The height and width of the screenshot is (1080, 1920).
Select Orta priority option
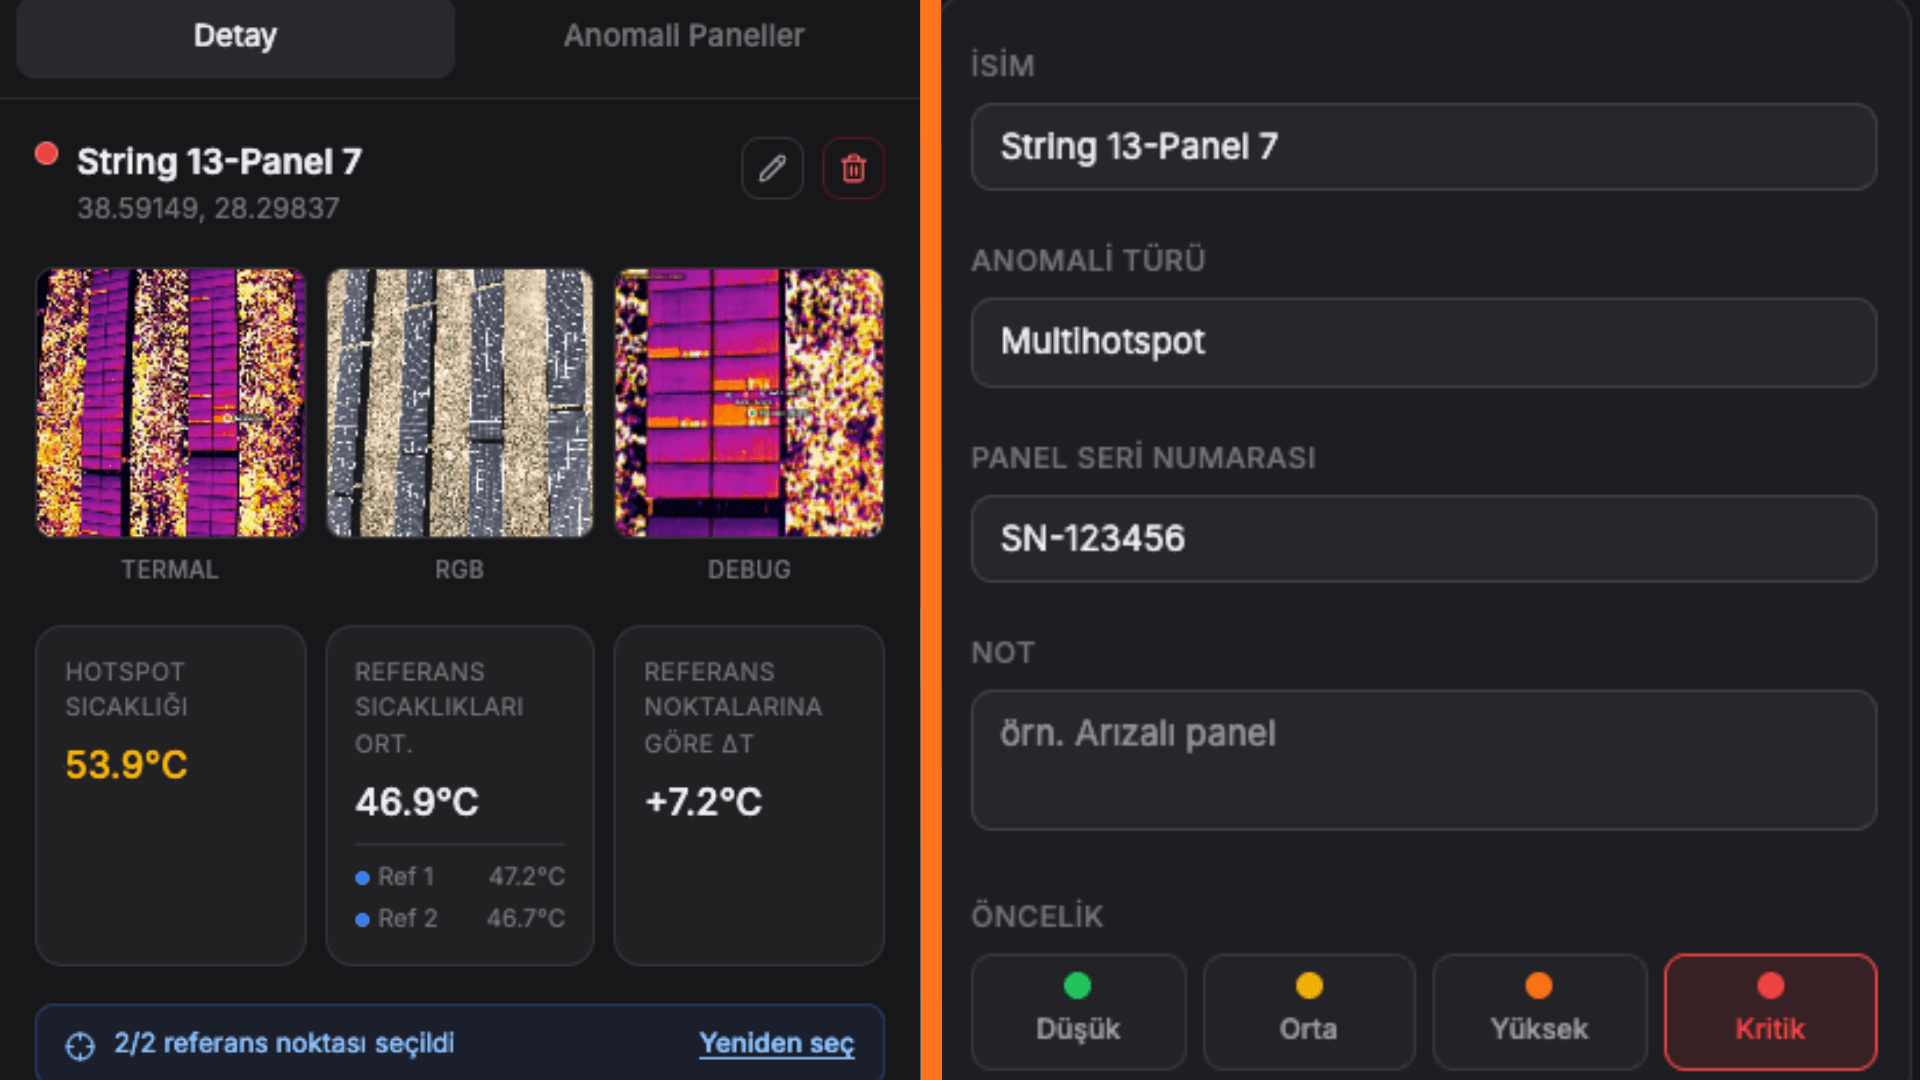click(x=1308, y=1012)
